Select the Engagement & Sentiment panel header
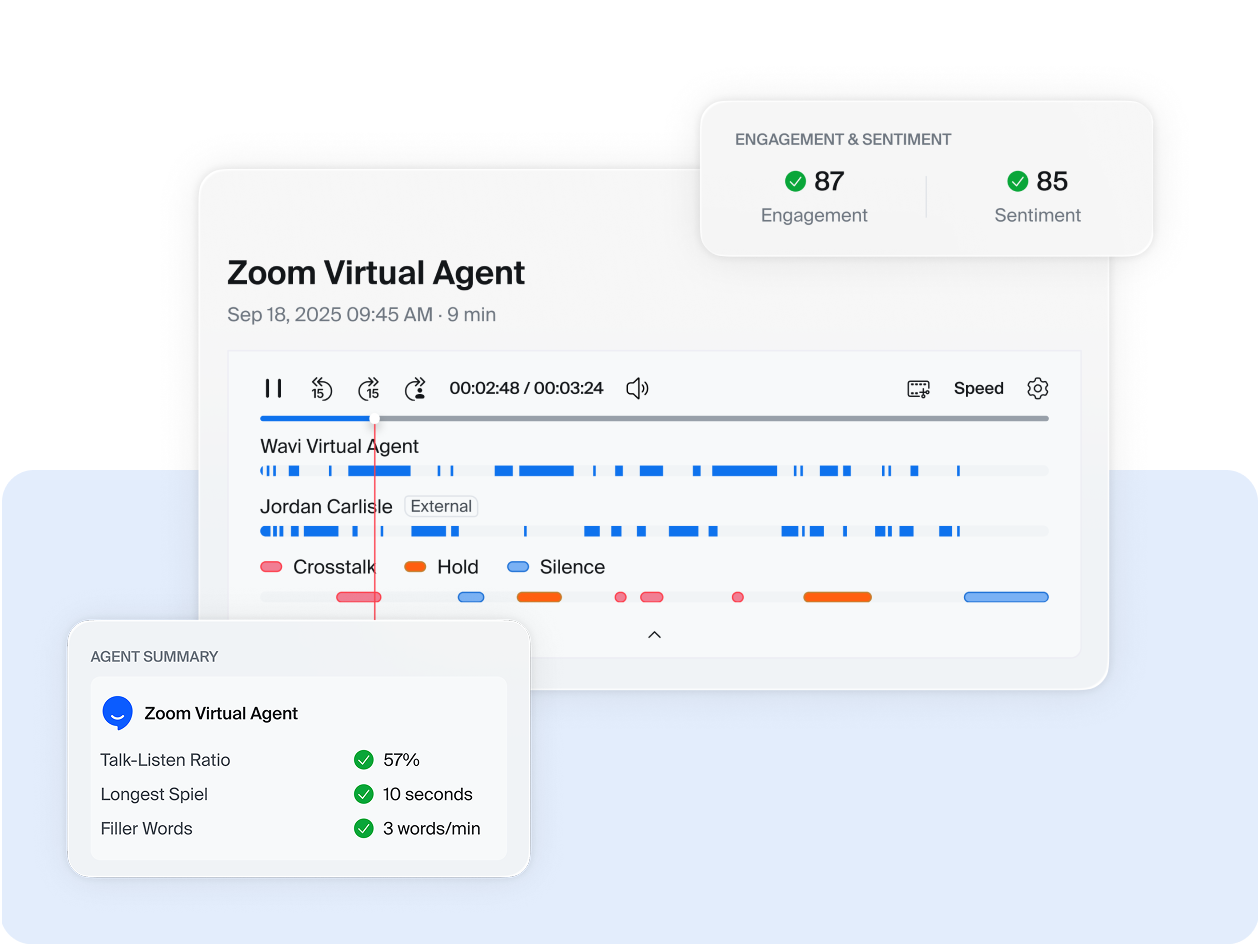1259x945 pixels. coord(843,139)
